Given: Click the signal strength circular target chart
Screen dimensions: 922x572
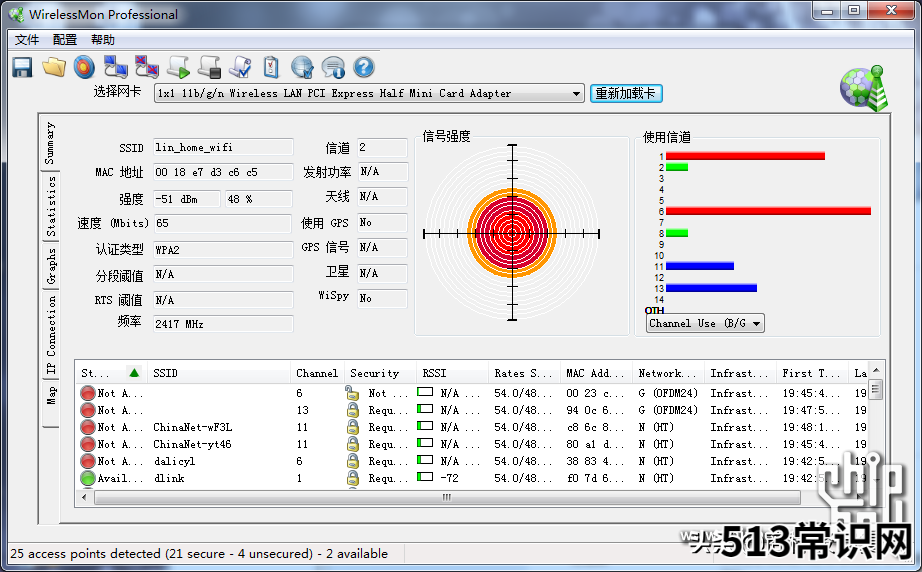Looking at the screenshot, I should tap(512, 233).
